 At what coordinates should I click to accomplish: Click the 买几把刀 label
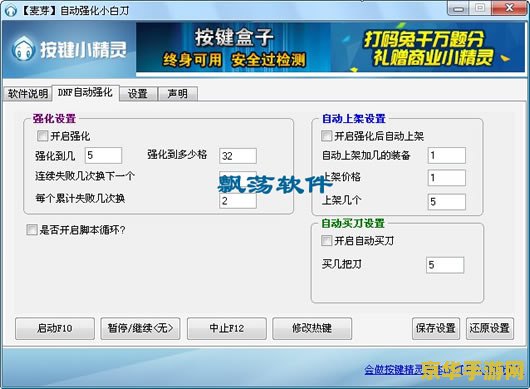coord(342,264)
